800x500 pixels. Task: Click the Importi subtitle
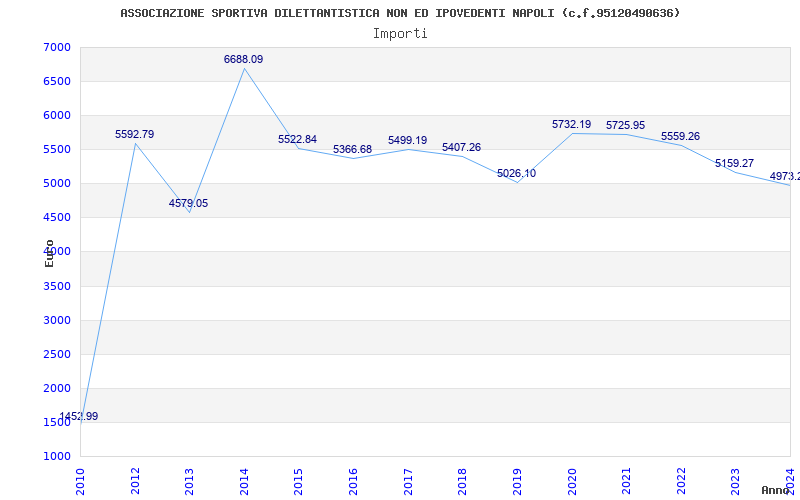pyautogui.click(x=400, y=34)
